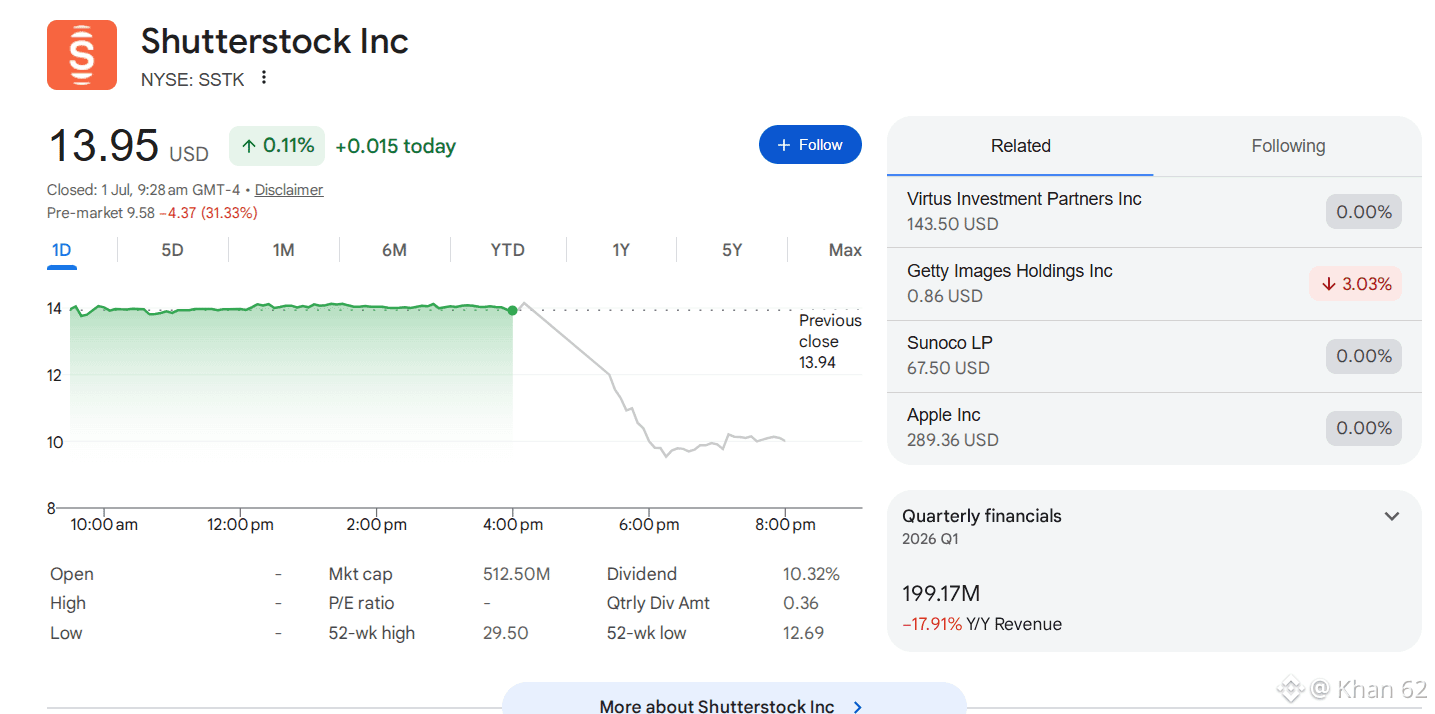Viewport: 1435px width, 714px height.
Task: Click the Pre-market 9.58 line
Action: [152, 213]
